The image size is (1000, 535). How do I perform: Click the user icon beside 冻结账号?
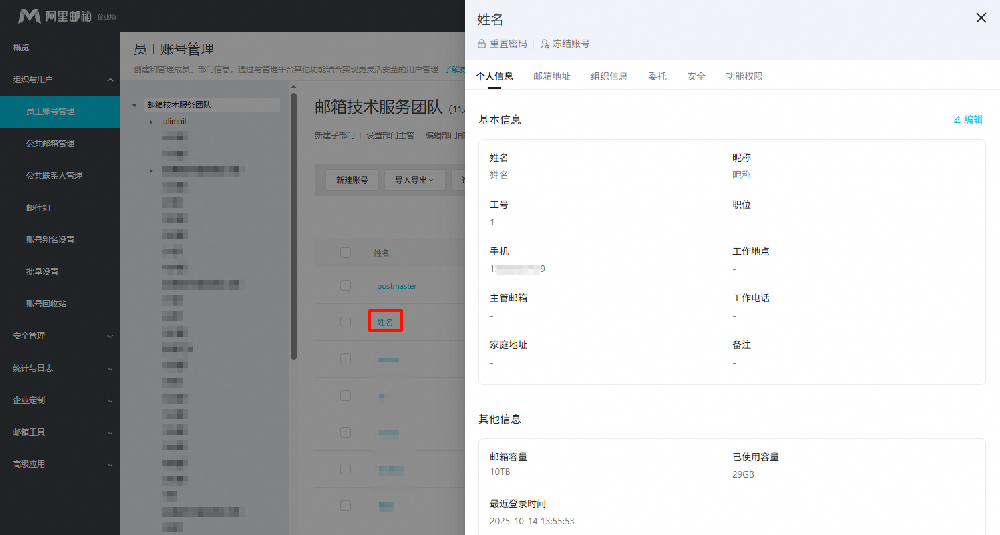coord(545,44)
